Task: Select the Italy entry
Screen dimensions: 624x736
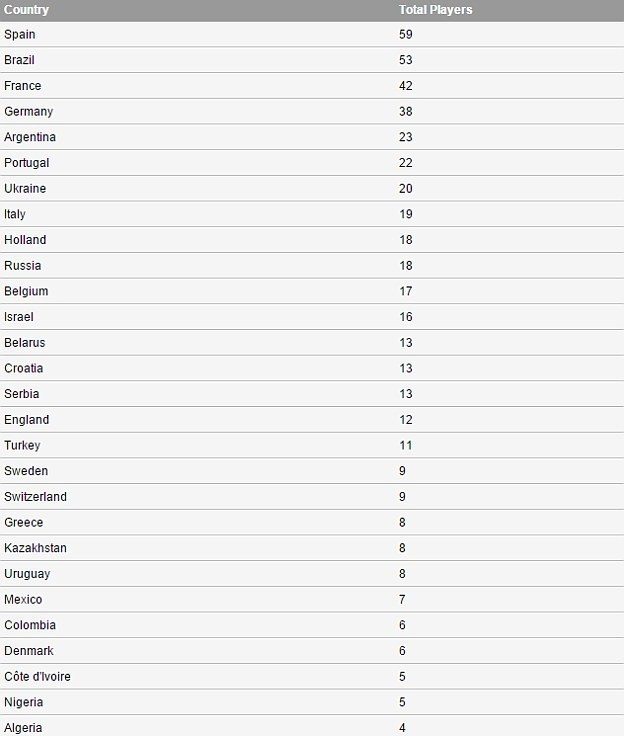Action: [15, 214]
